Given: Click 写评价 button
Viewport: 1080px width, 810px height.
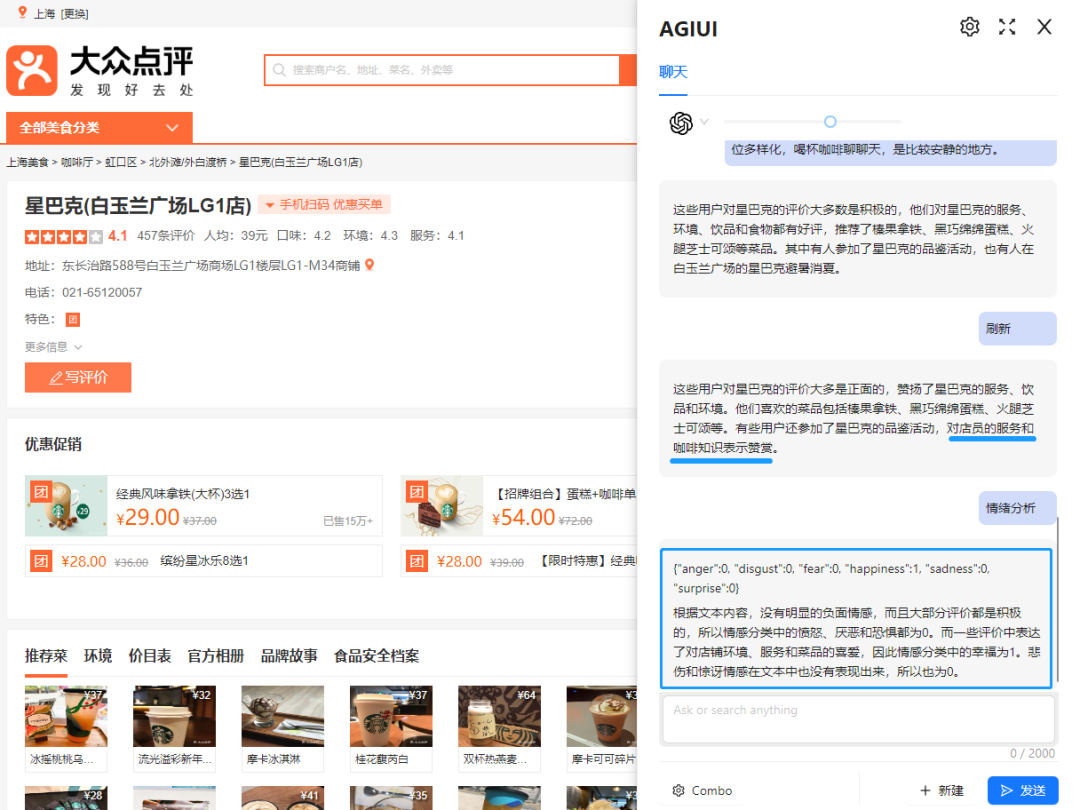Looking at the screenshot, I should (x=78, y=377).
